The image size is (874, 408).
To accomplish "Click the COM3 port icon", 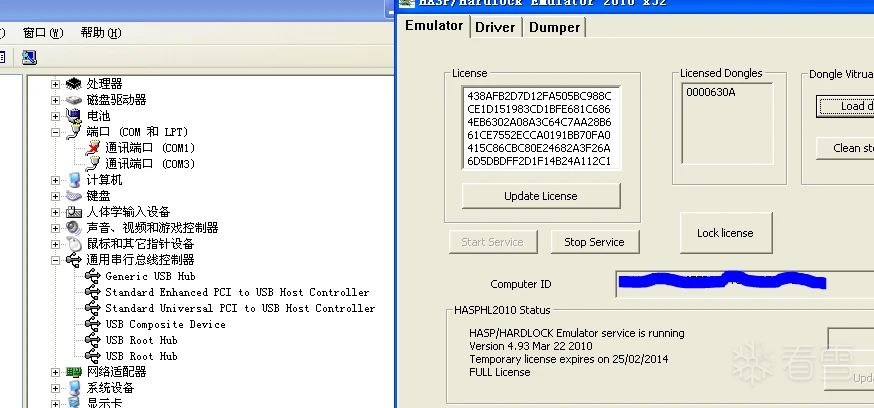I will 94,164.
